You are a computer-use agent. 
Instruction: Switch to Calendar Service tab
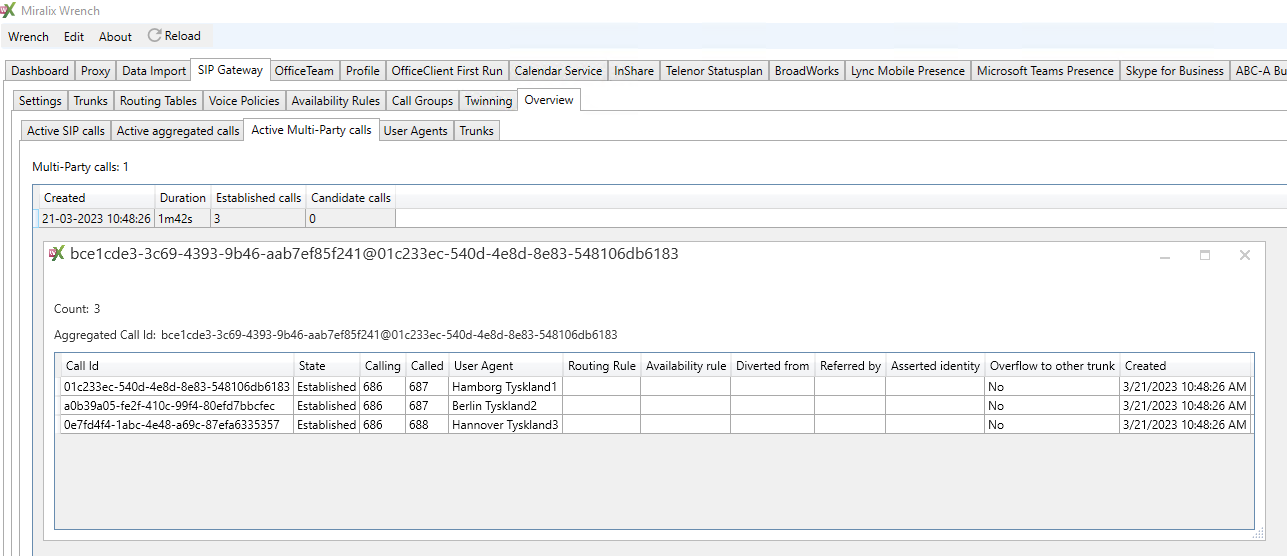pyautogui.click(x=558, y=71)
